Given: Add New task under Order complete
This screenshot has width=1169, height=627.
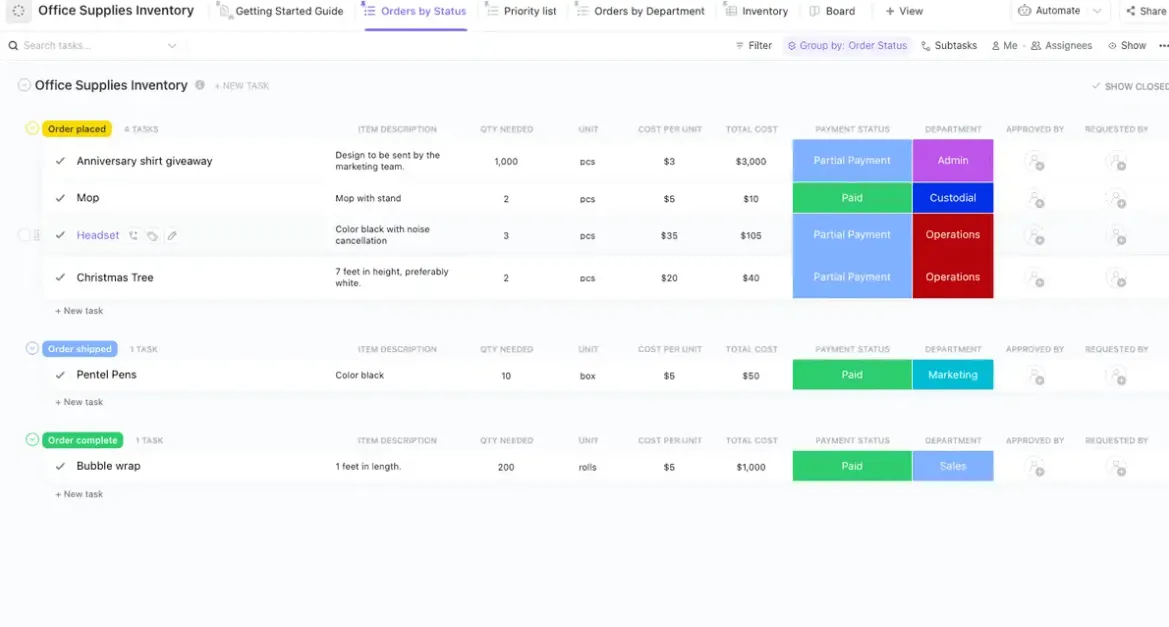Looking at the screenshot, I should 79,494.
